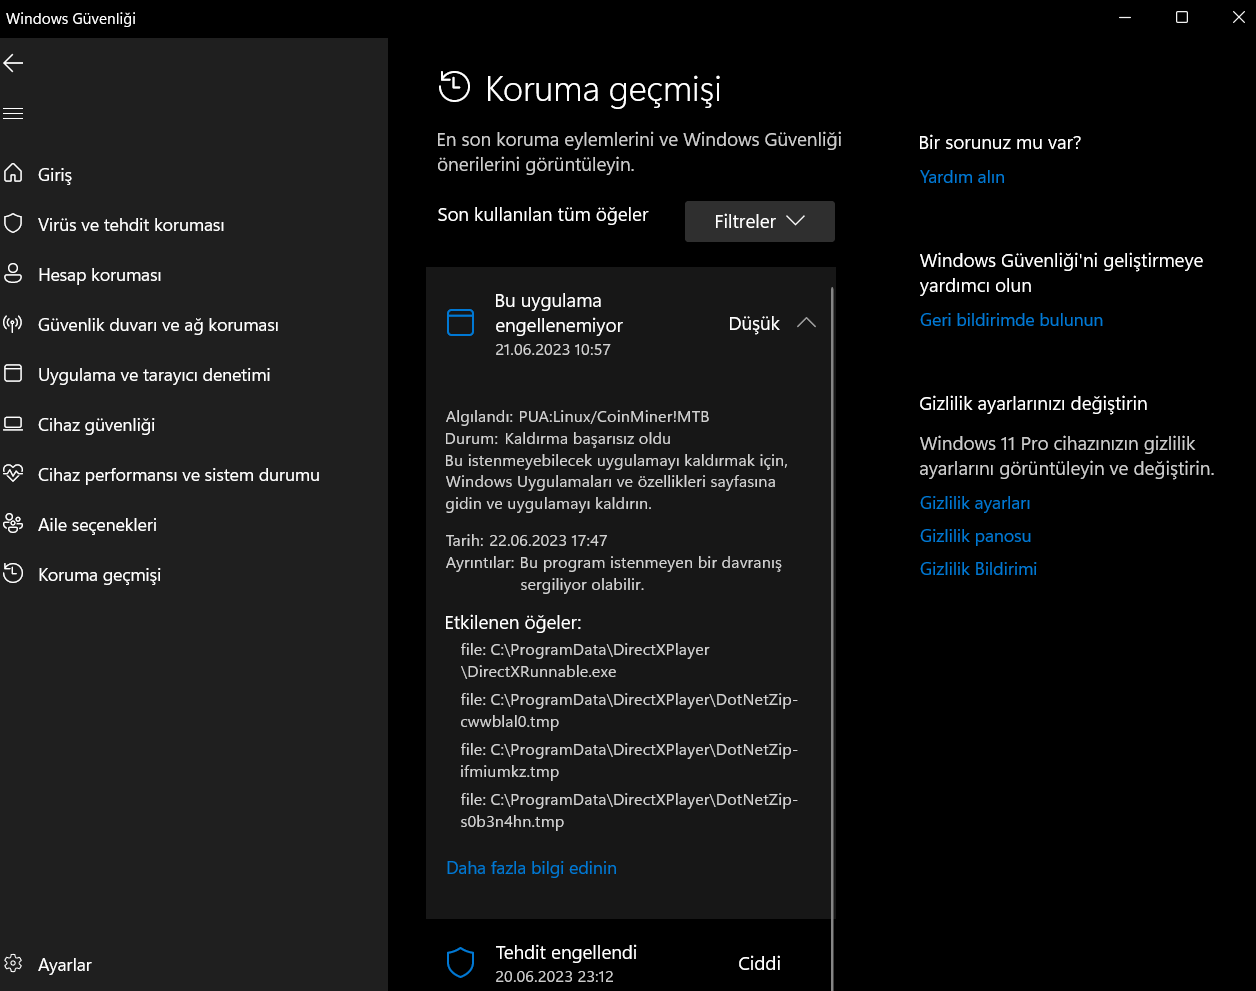Open Cihaz performansı ve sistem durumu

[179, 475]
